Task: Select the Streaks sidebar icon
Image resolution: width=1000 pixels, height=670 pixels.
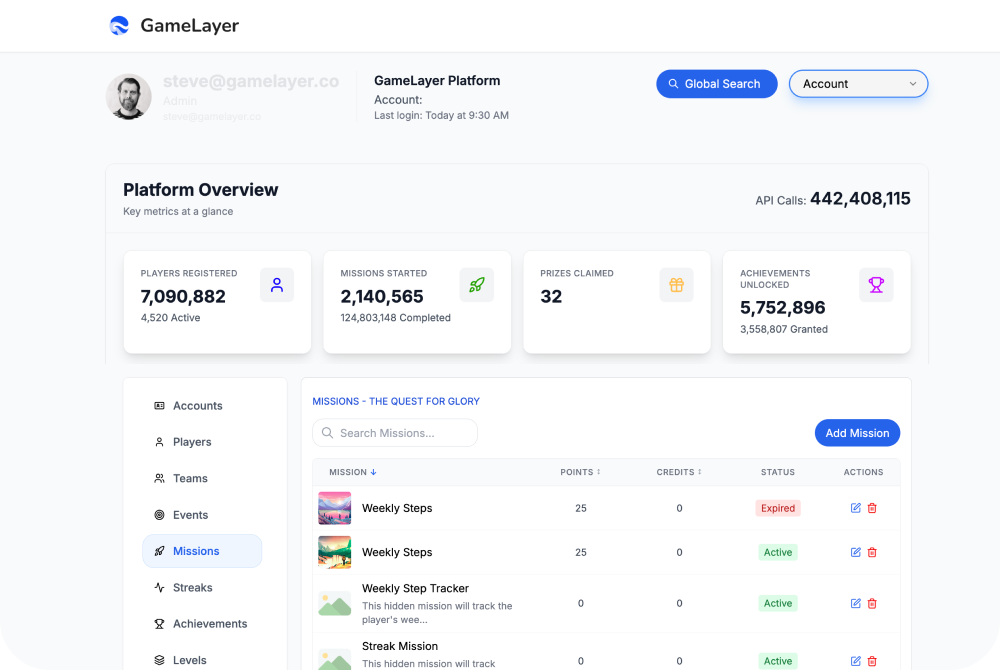Action: click(x=160, y=587)
